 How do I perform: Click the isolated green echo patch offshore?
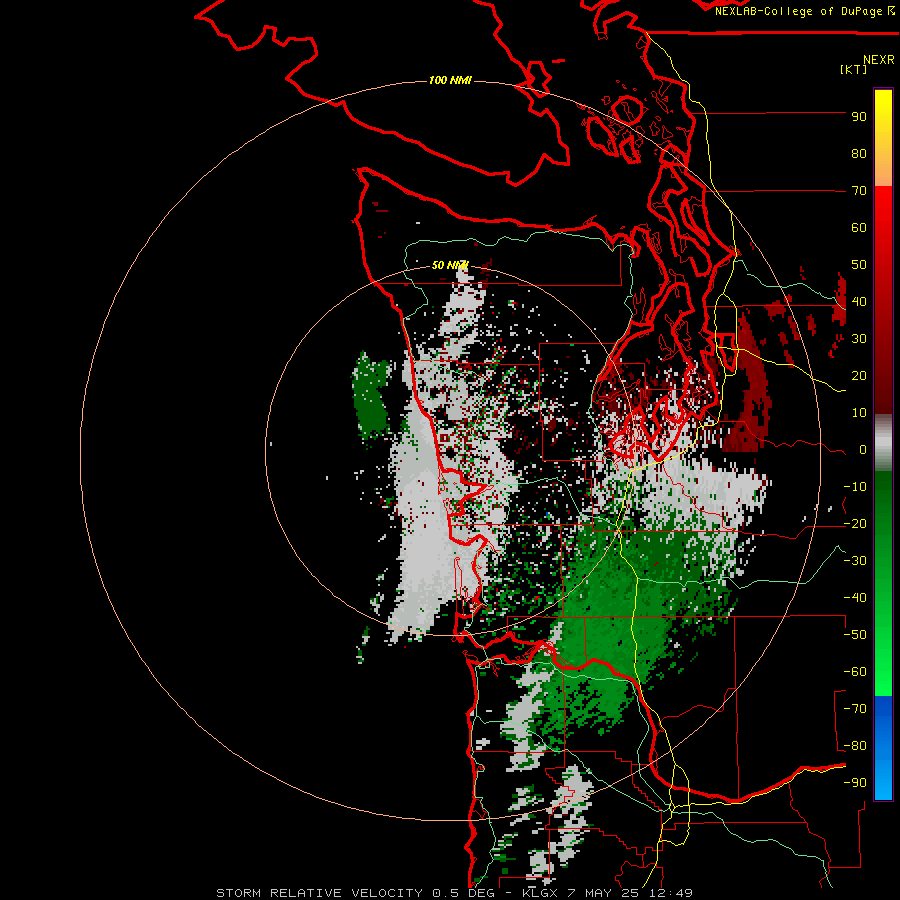pyautogui.click(x=371, y=397)
